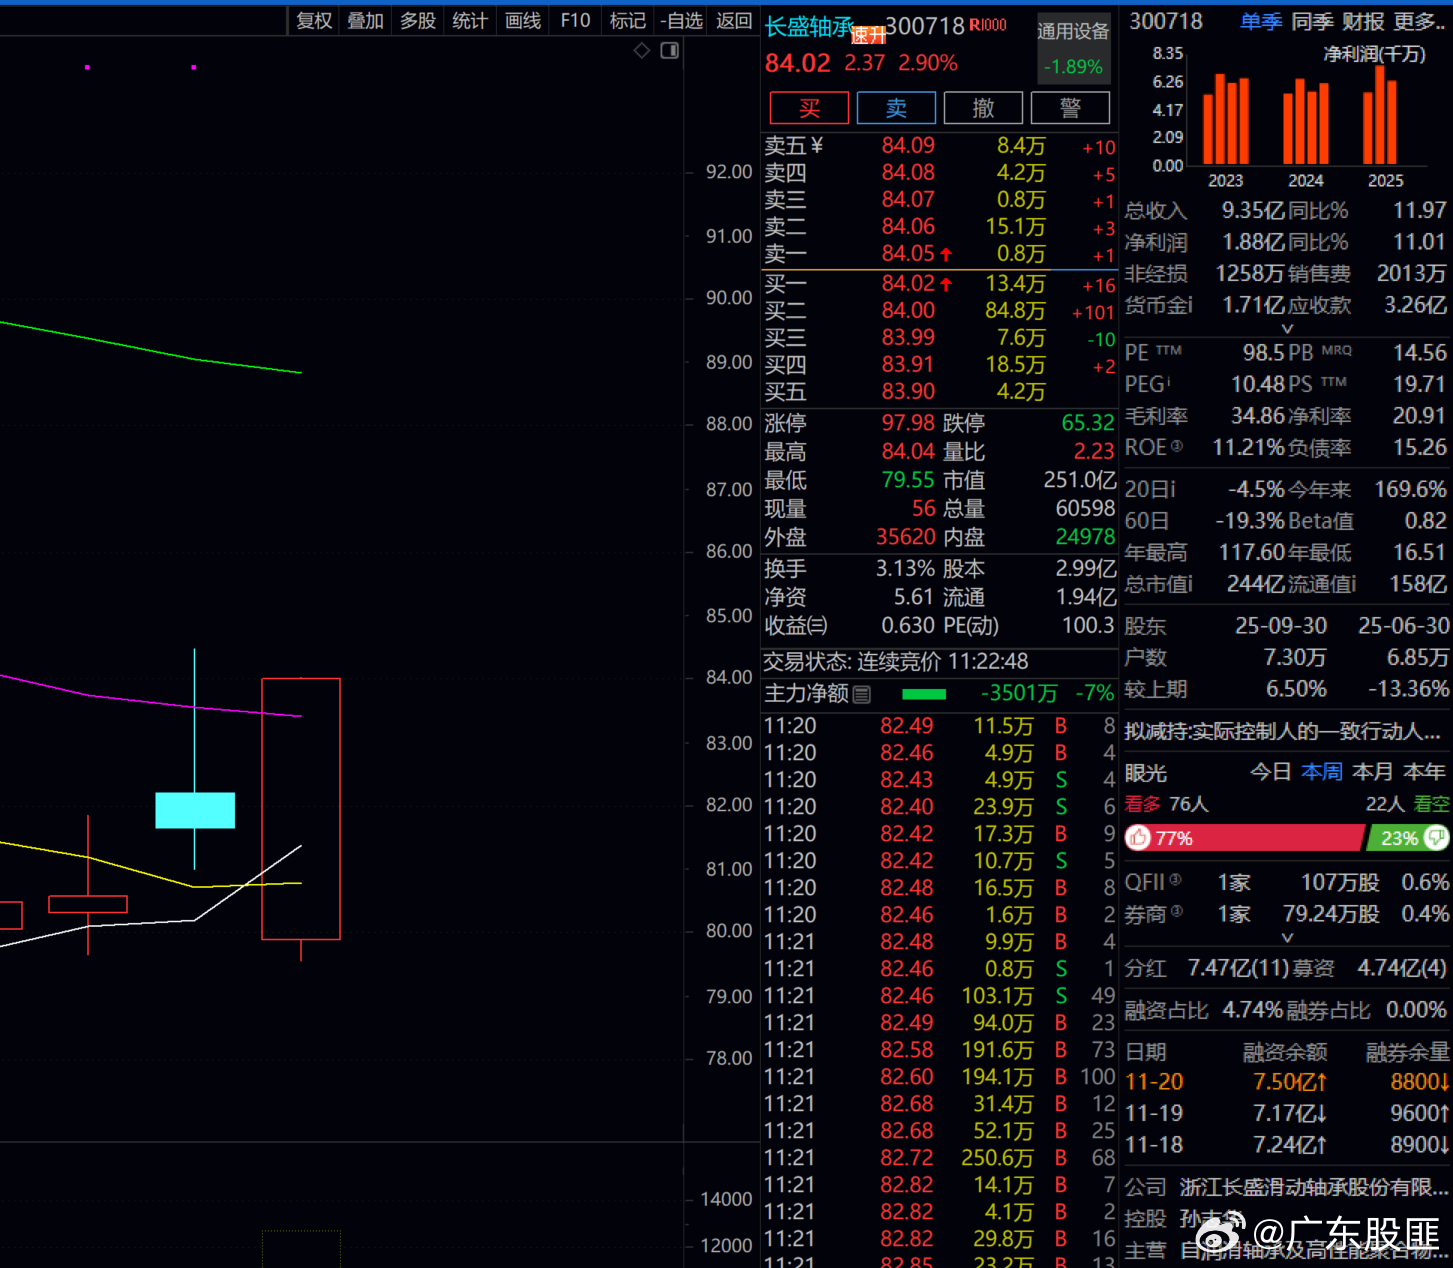Click the list icon beside 主力净额

[862, 693]
